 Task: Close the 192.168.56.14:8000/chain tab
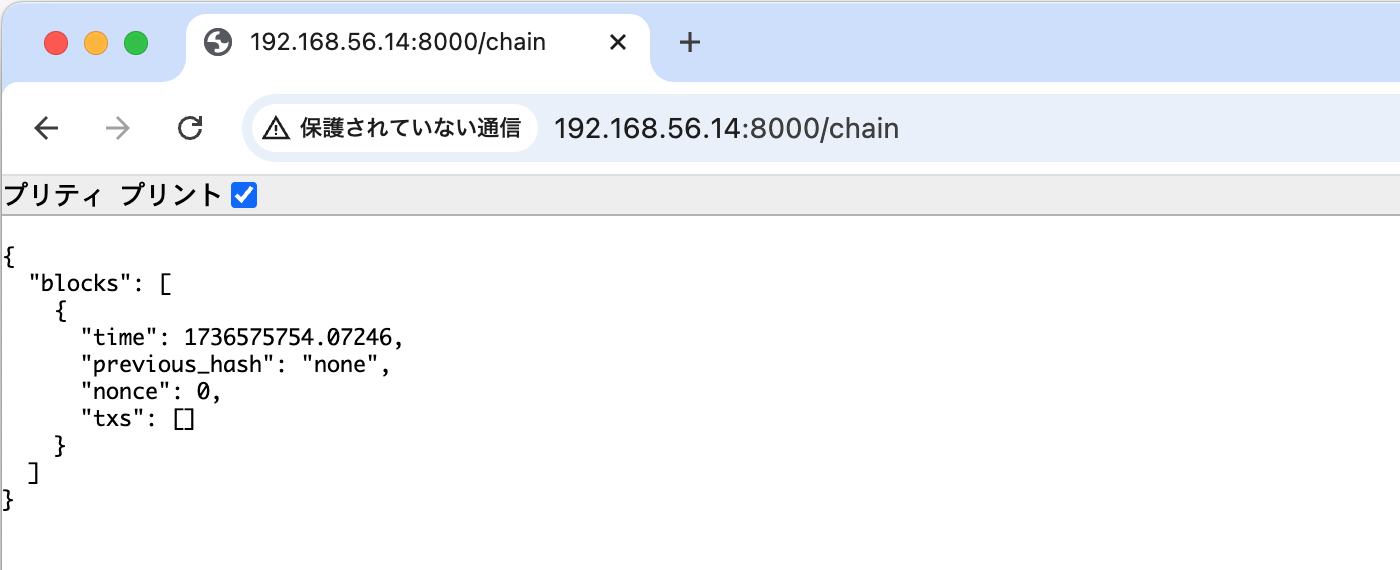click(618, 42)
